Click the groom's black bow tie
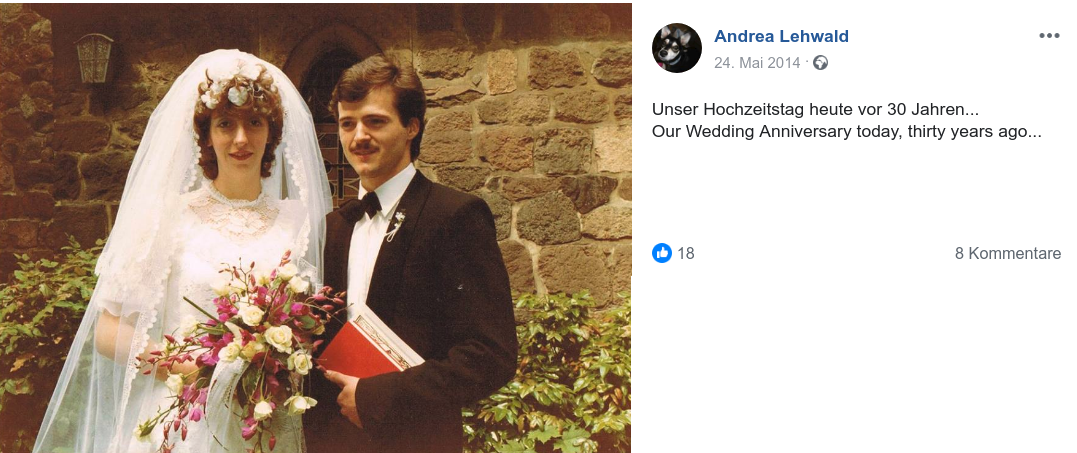1077x453 pixels. (360, 206)
